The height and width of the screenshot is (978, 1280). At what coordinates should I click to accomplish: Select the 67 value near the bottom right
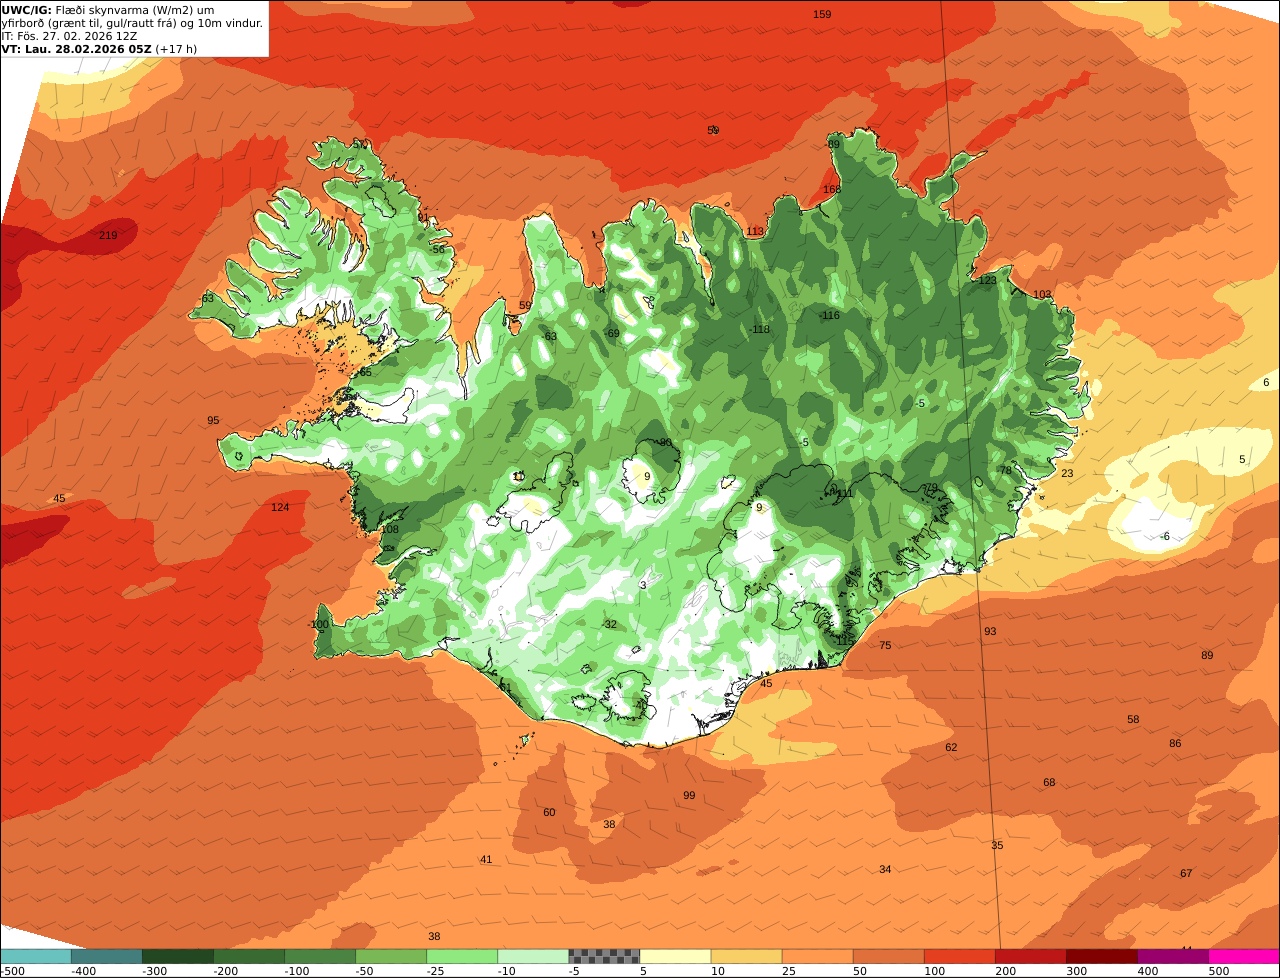click(x=1186, y=873)
